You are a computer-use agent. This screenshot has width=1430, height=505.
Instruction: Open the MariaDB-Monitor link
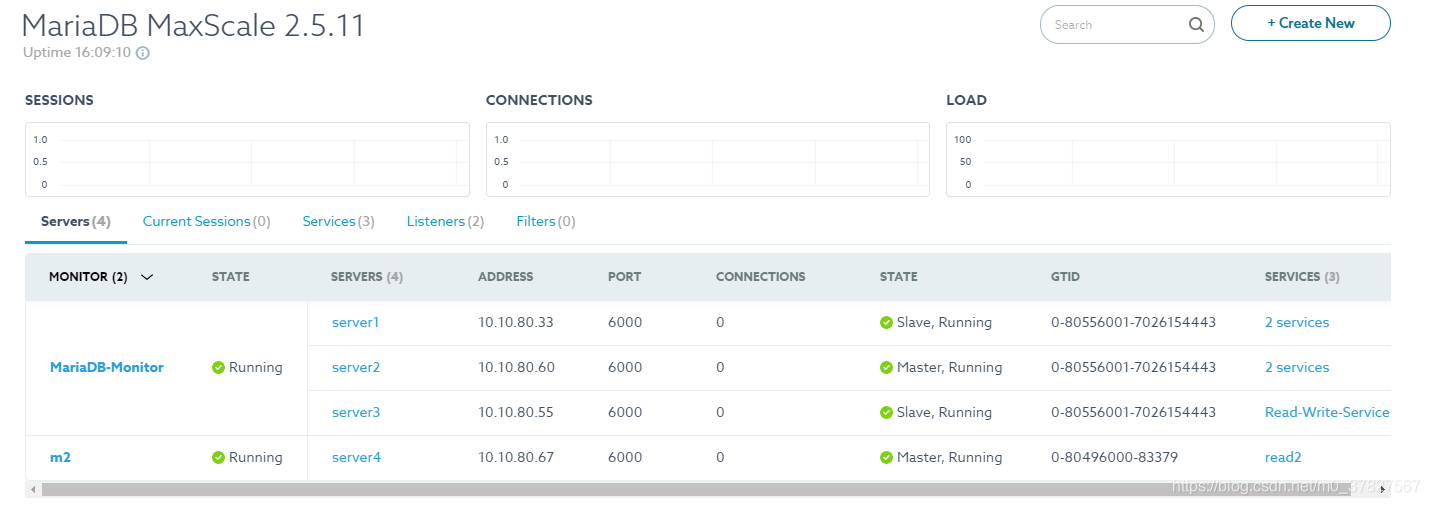pos(107,367)
